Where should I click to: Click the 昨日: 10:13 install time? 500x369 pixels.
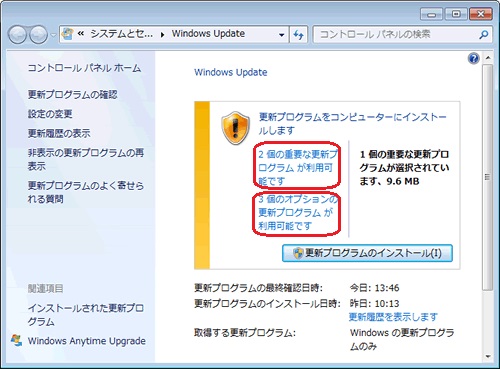(374, 303)
